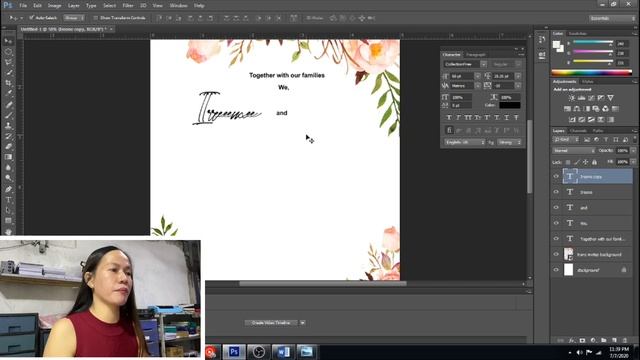The image size is (640, 360).
Task: Apply Faux Bold in the Character panel
Action: click(449, 118)
